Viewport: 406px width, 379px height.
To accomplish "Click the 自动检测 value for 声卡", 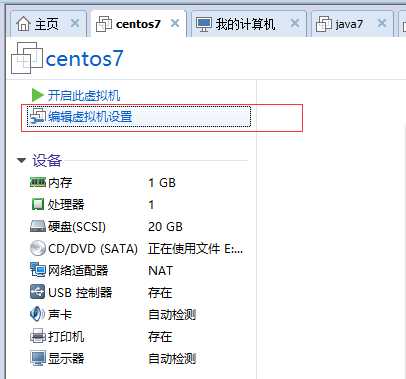I will 172,315.
